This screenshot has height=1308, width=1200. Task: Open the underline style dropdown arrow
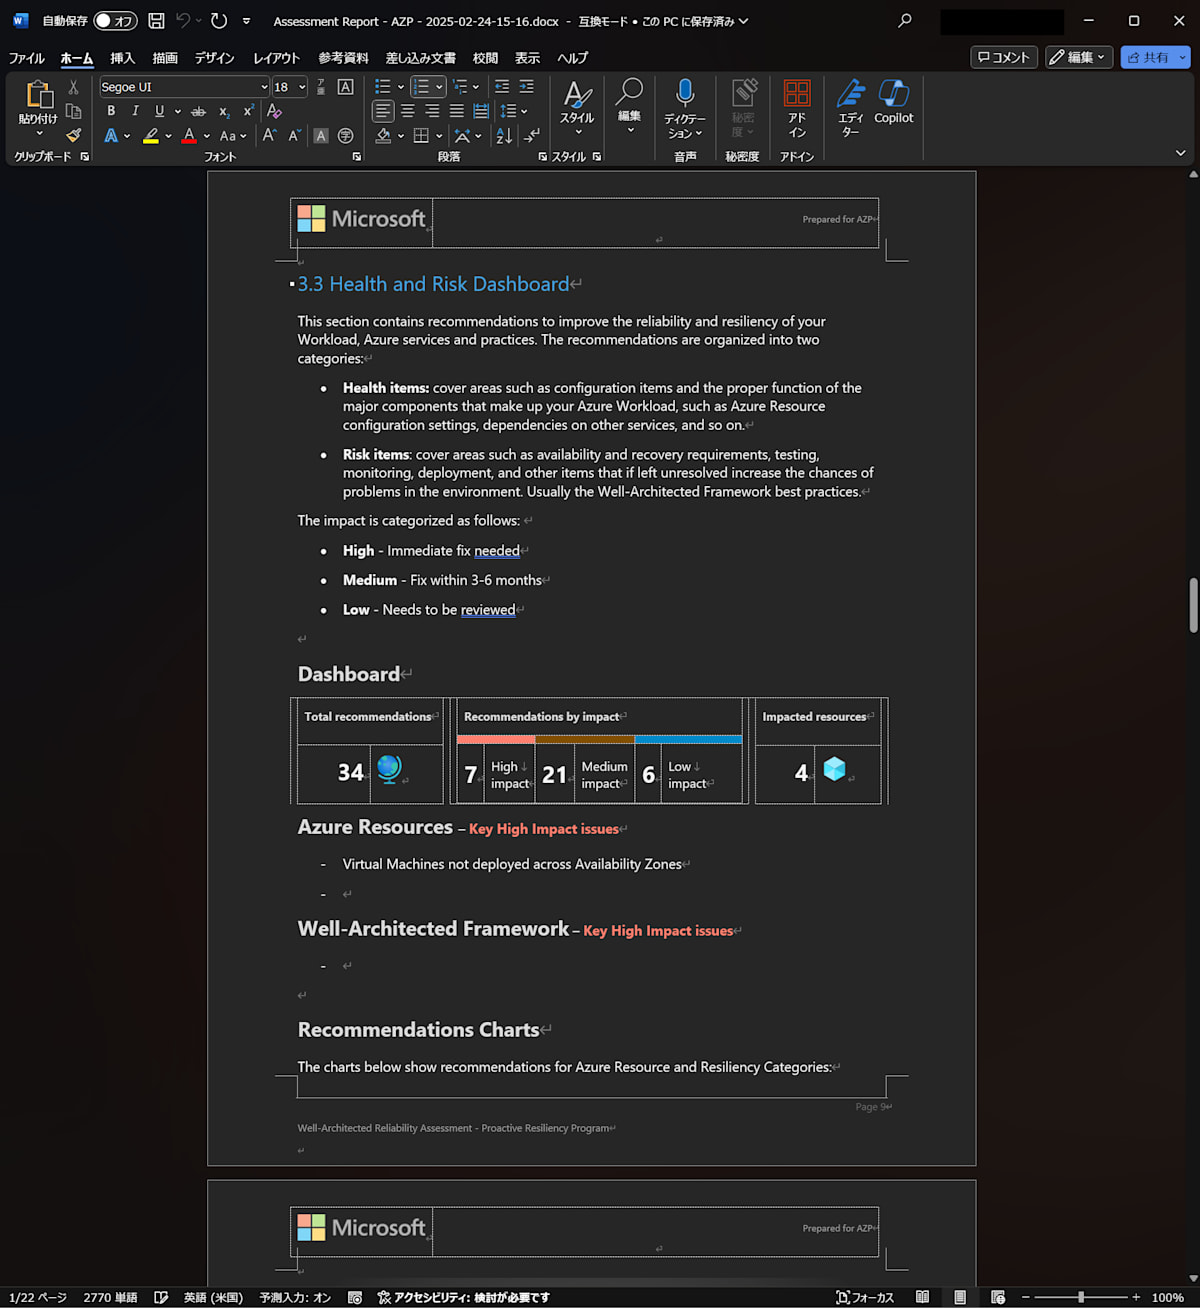(177, 111)
